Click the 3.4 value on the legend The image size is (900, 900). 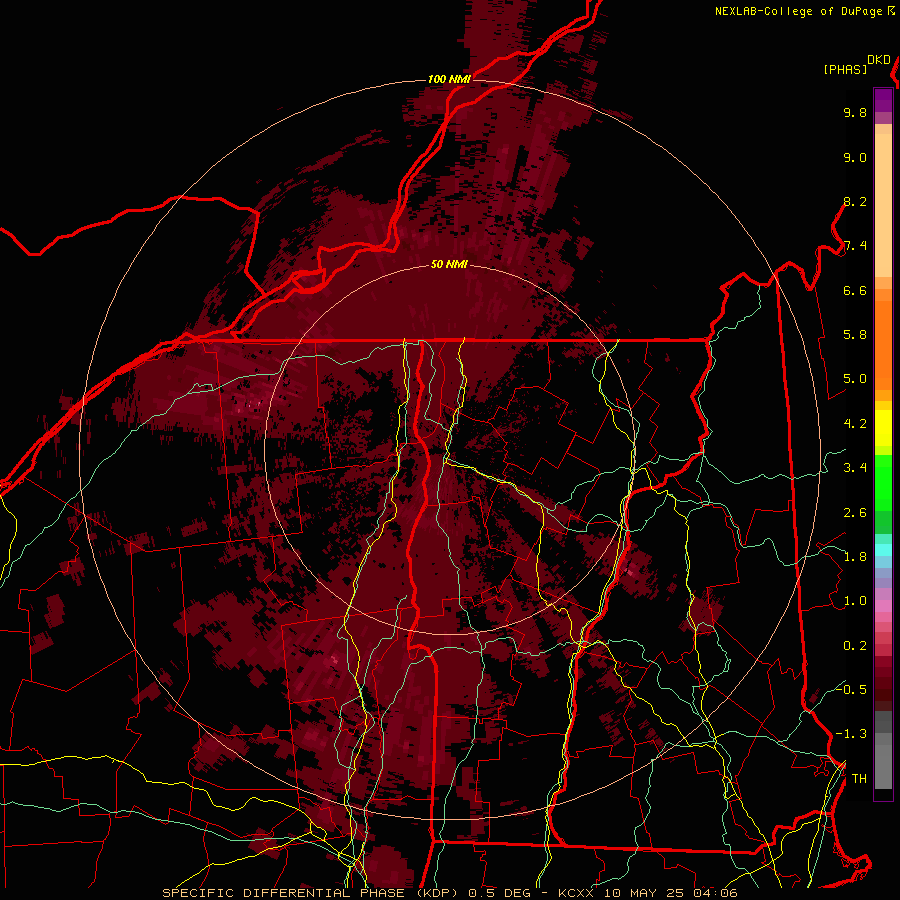point(855,468)
